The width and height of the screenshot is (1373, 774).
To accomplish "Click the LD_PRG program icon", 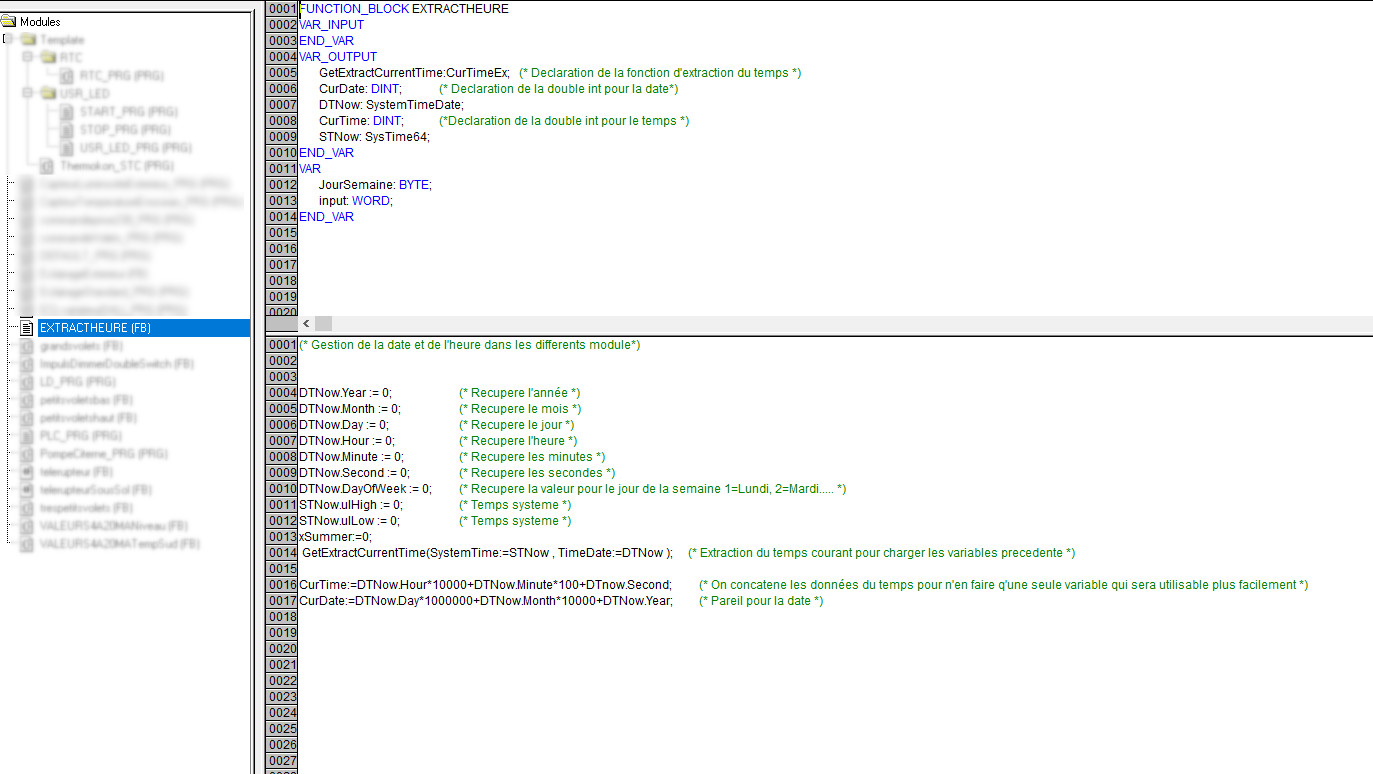I will (x=27, y=381).
